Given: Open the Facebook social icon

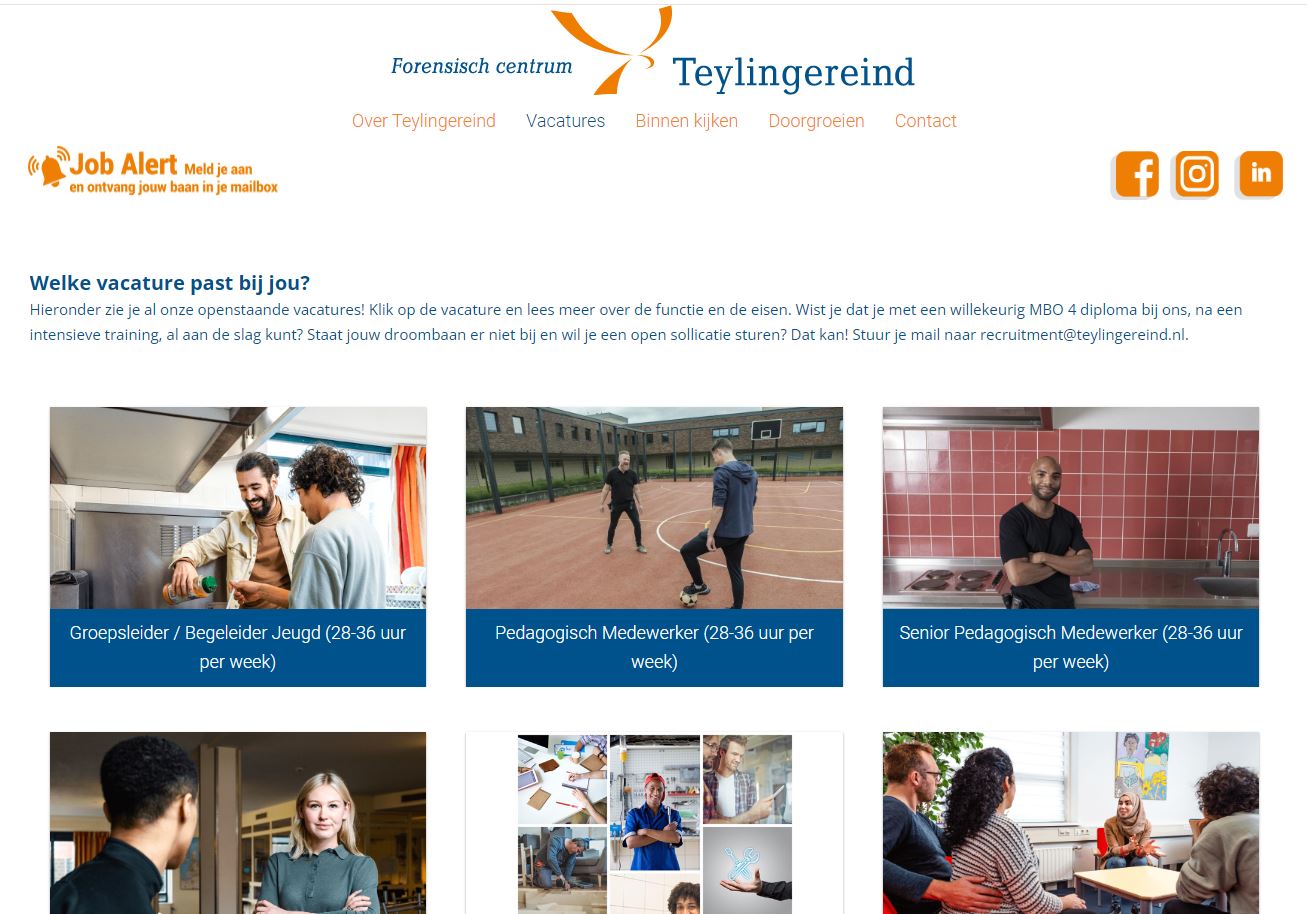Looking at the screenshot, I should click(1136, 174).
